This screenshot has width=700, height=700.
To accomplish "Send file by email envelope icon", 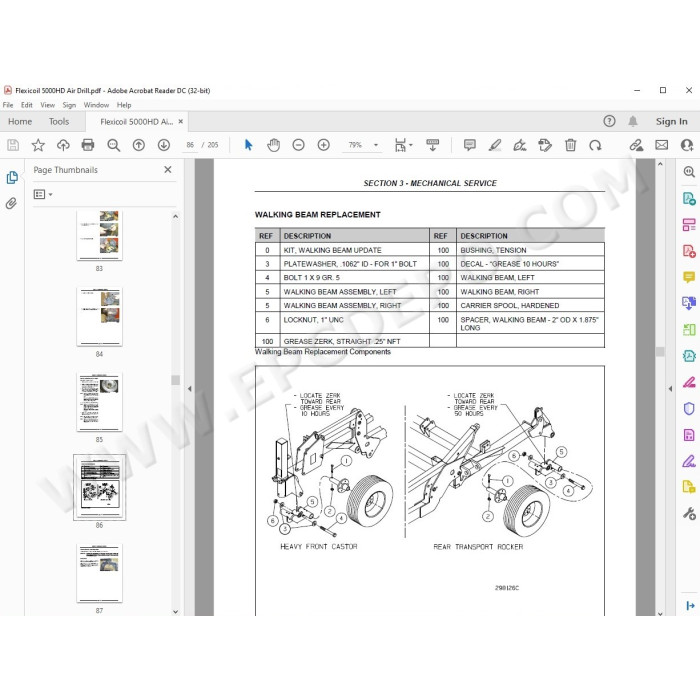I will click(662, 145).
